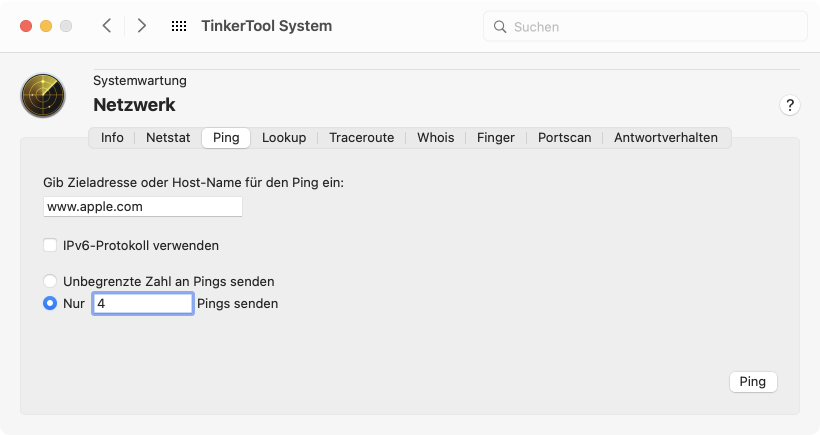Click the radar Netzwerk icon
820x435 pixels.
(x=43, y=95)
